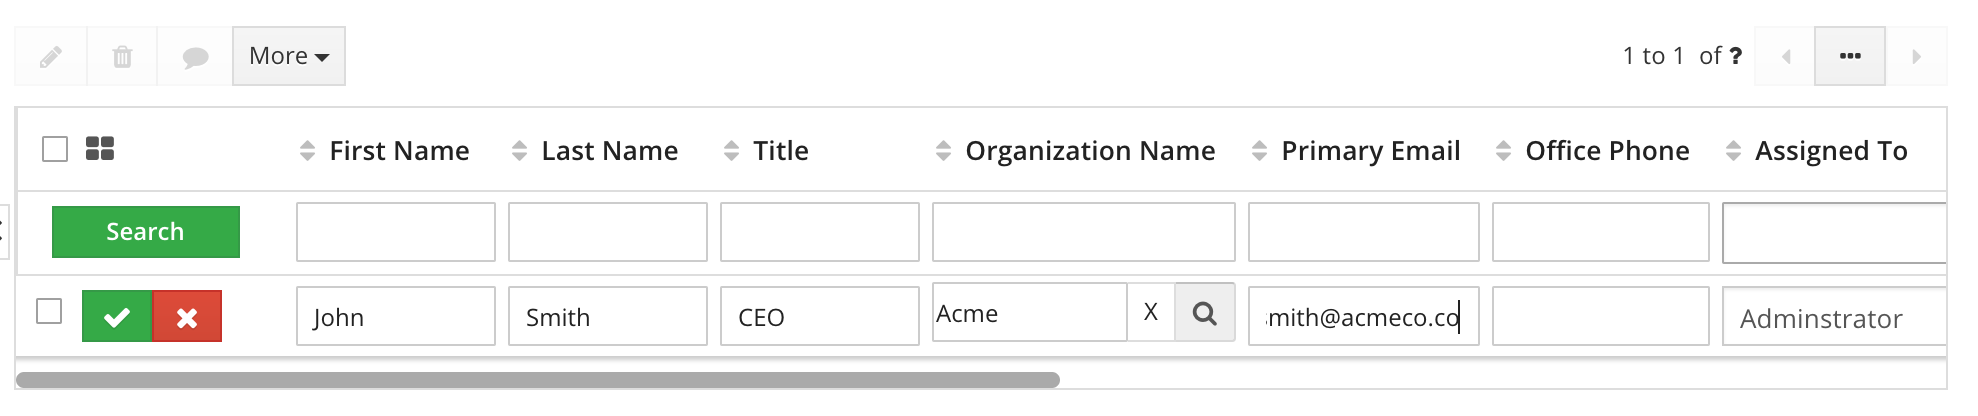Check the John Smith row checkbox
Viewport: 1978px width, 416px height.
(49, 311)
